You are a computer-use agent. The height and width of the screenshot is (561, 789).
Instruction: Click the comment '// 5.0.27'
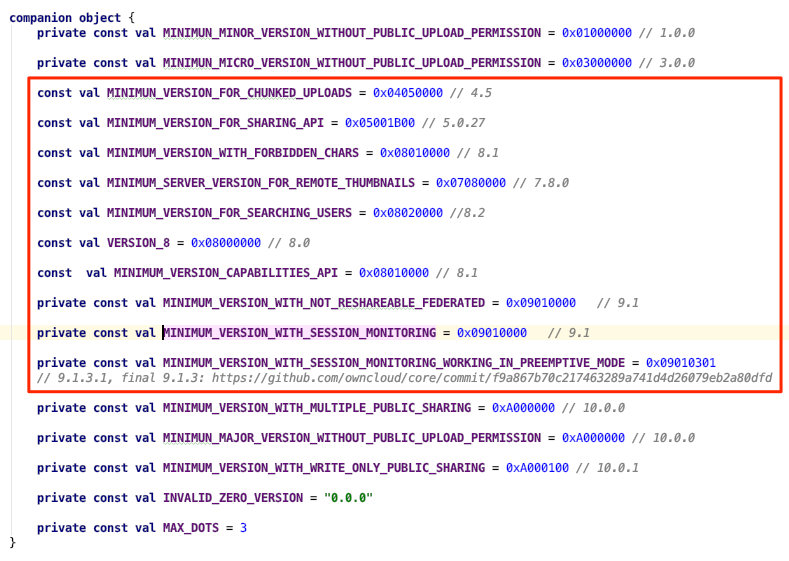point(453,123)
